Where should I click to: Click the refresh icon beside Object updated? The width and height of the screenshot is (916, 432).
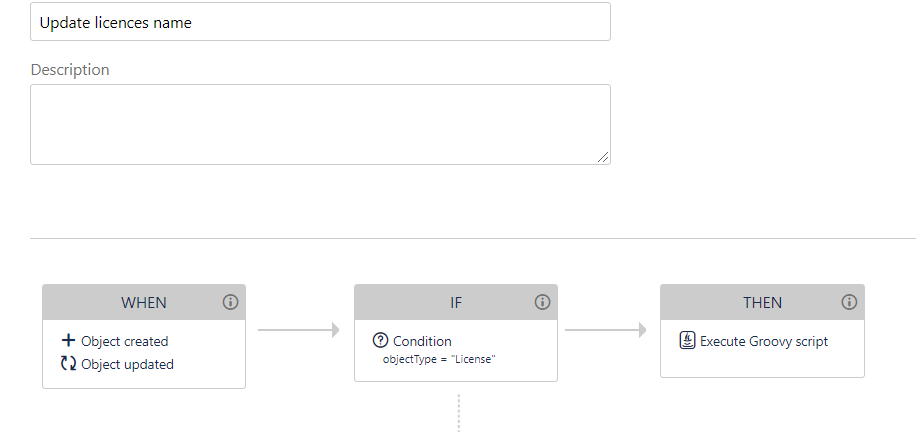69,364
